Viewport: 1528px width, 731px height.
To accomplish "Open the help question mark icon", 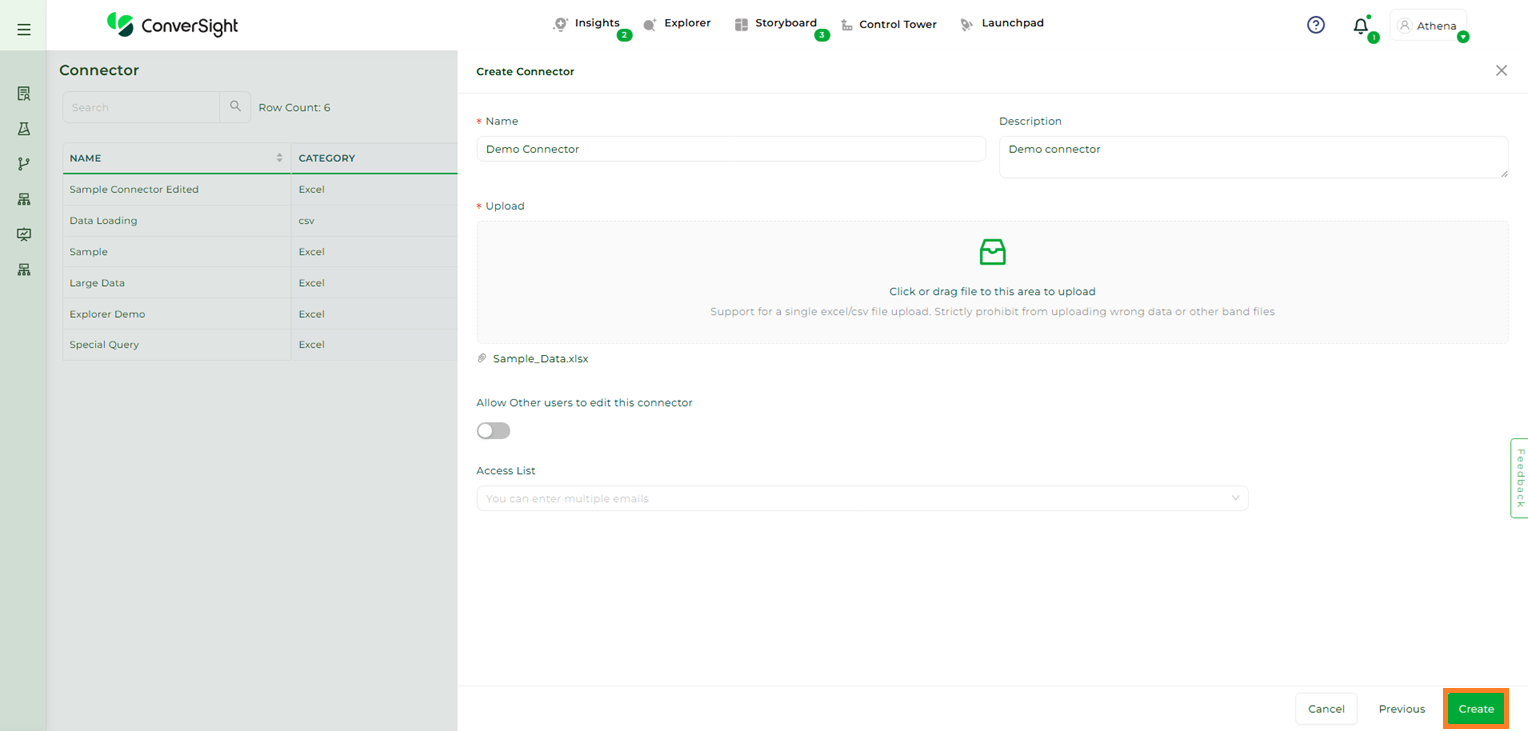I will coord(1316,25).
